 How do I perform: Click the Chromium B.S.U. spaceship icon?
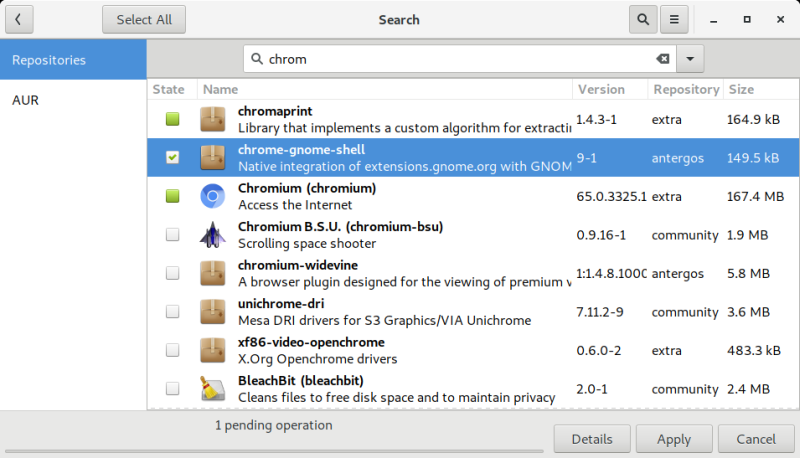pyautogui.click(x=213, y=235)
